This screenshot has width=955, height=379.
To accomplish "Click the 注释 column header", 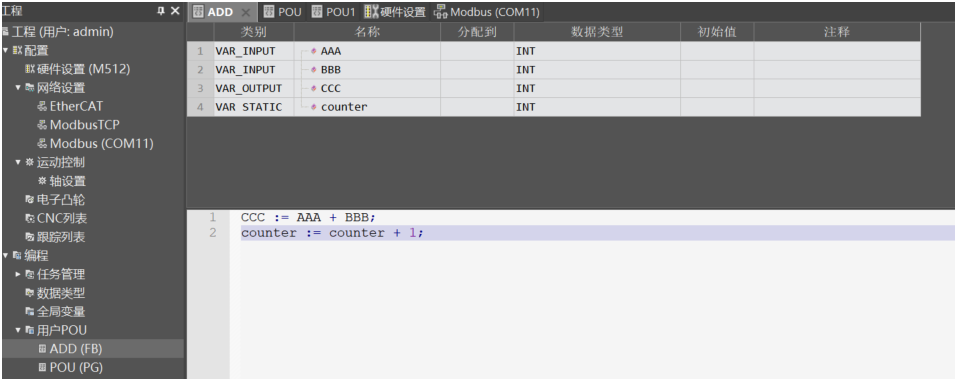I will point(837,32).
